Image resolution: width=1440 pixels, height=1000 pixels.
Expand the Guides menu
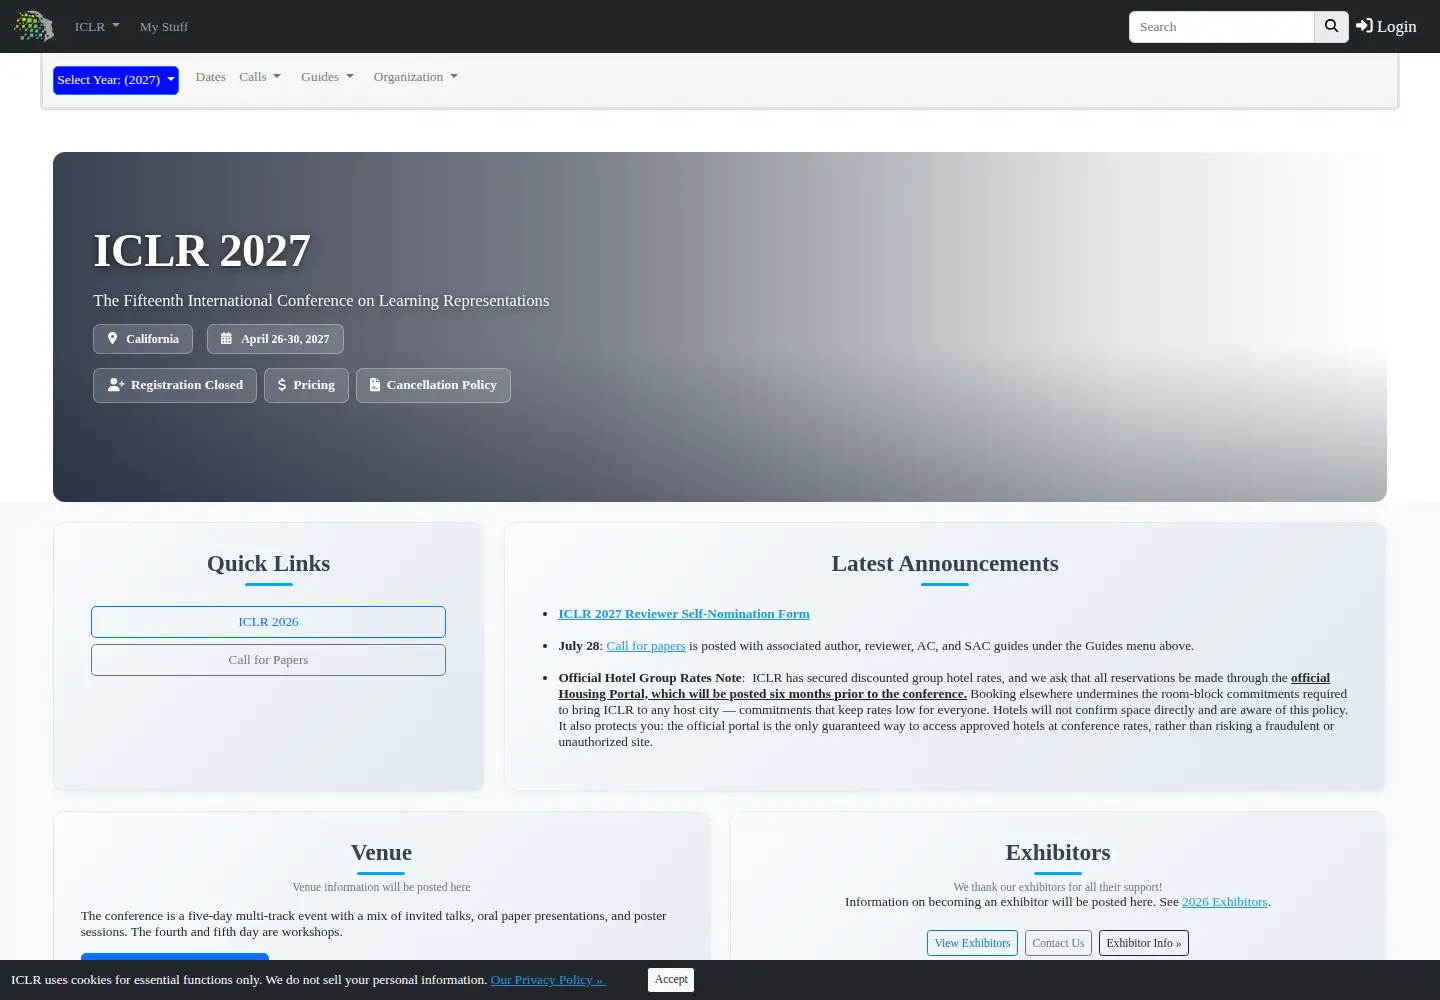click(327, 77)
